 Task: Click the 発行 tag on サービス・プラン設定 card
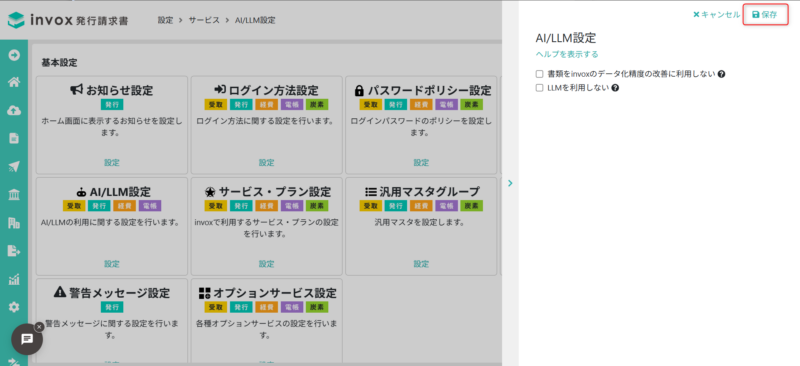(x=241, y=206)
